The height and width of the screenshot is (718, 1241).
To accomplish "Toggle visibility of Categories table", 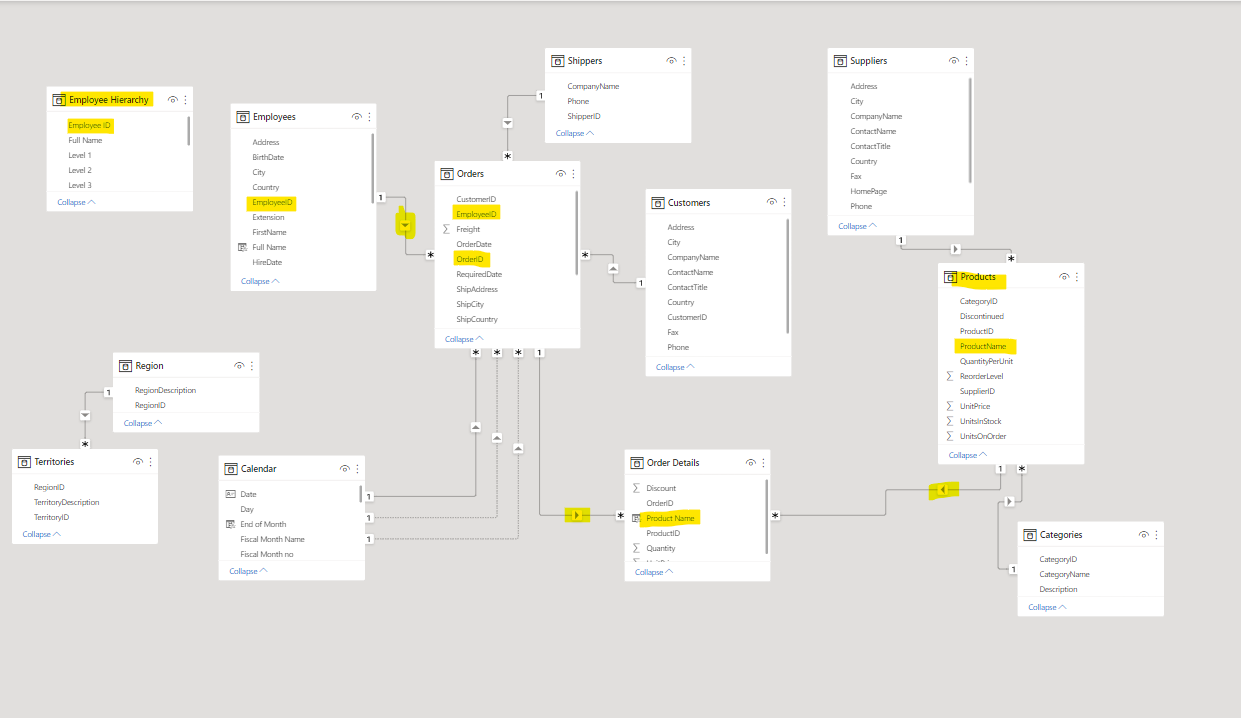I will coord(1143,535).
